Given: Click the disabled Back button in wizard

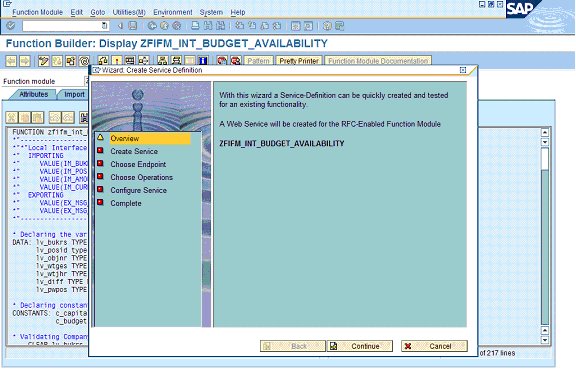Looking at the screenshot, I should click(x=293, y=346).
